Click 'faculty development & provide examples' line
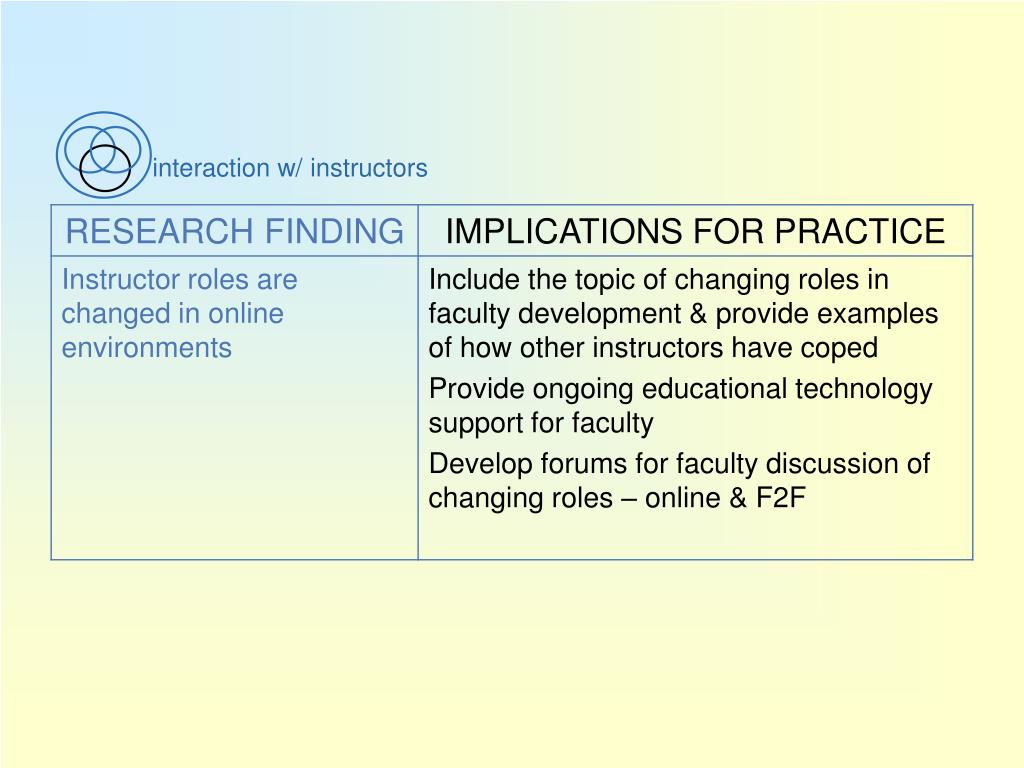The height and width of the screenshot is (768, 1024). [x=683, y=314]
